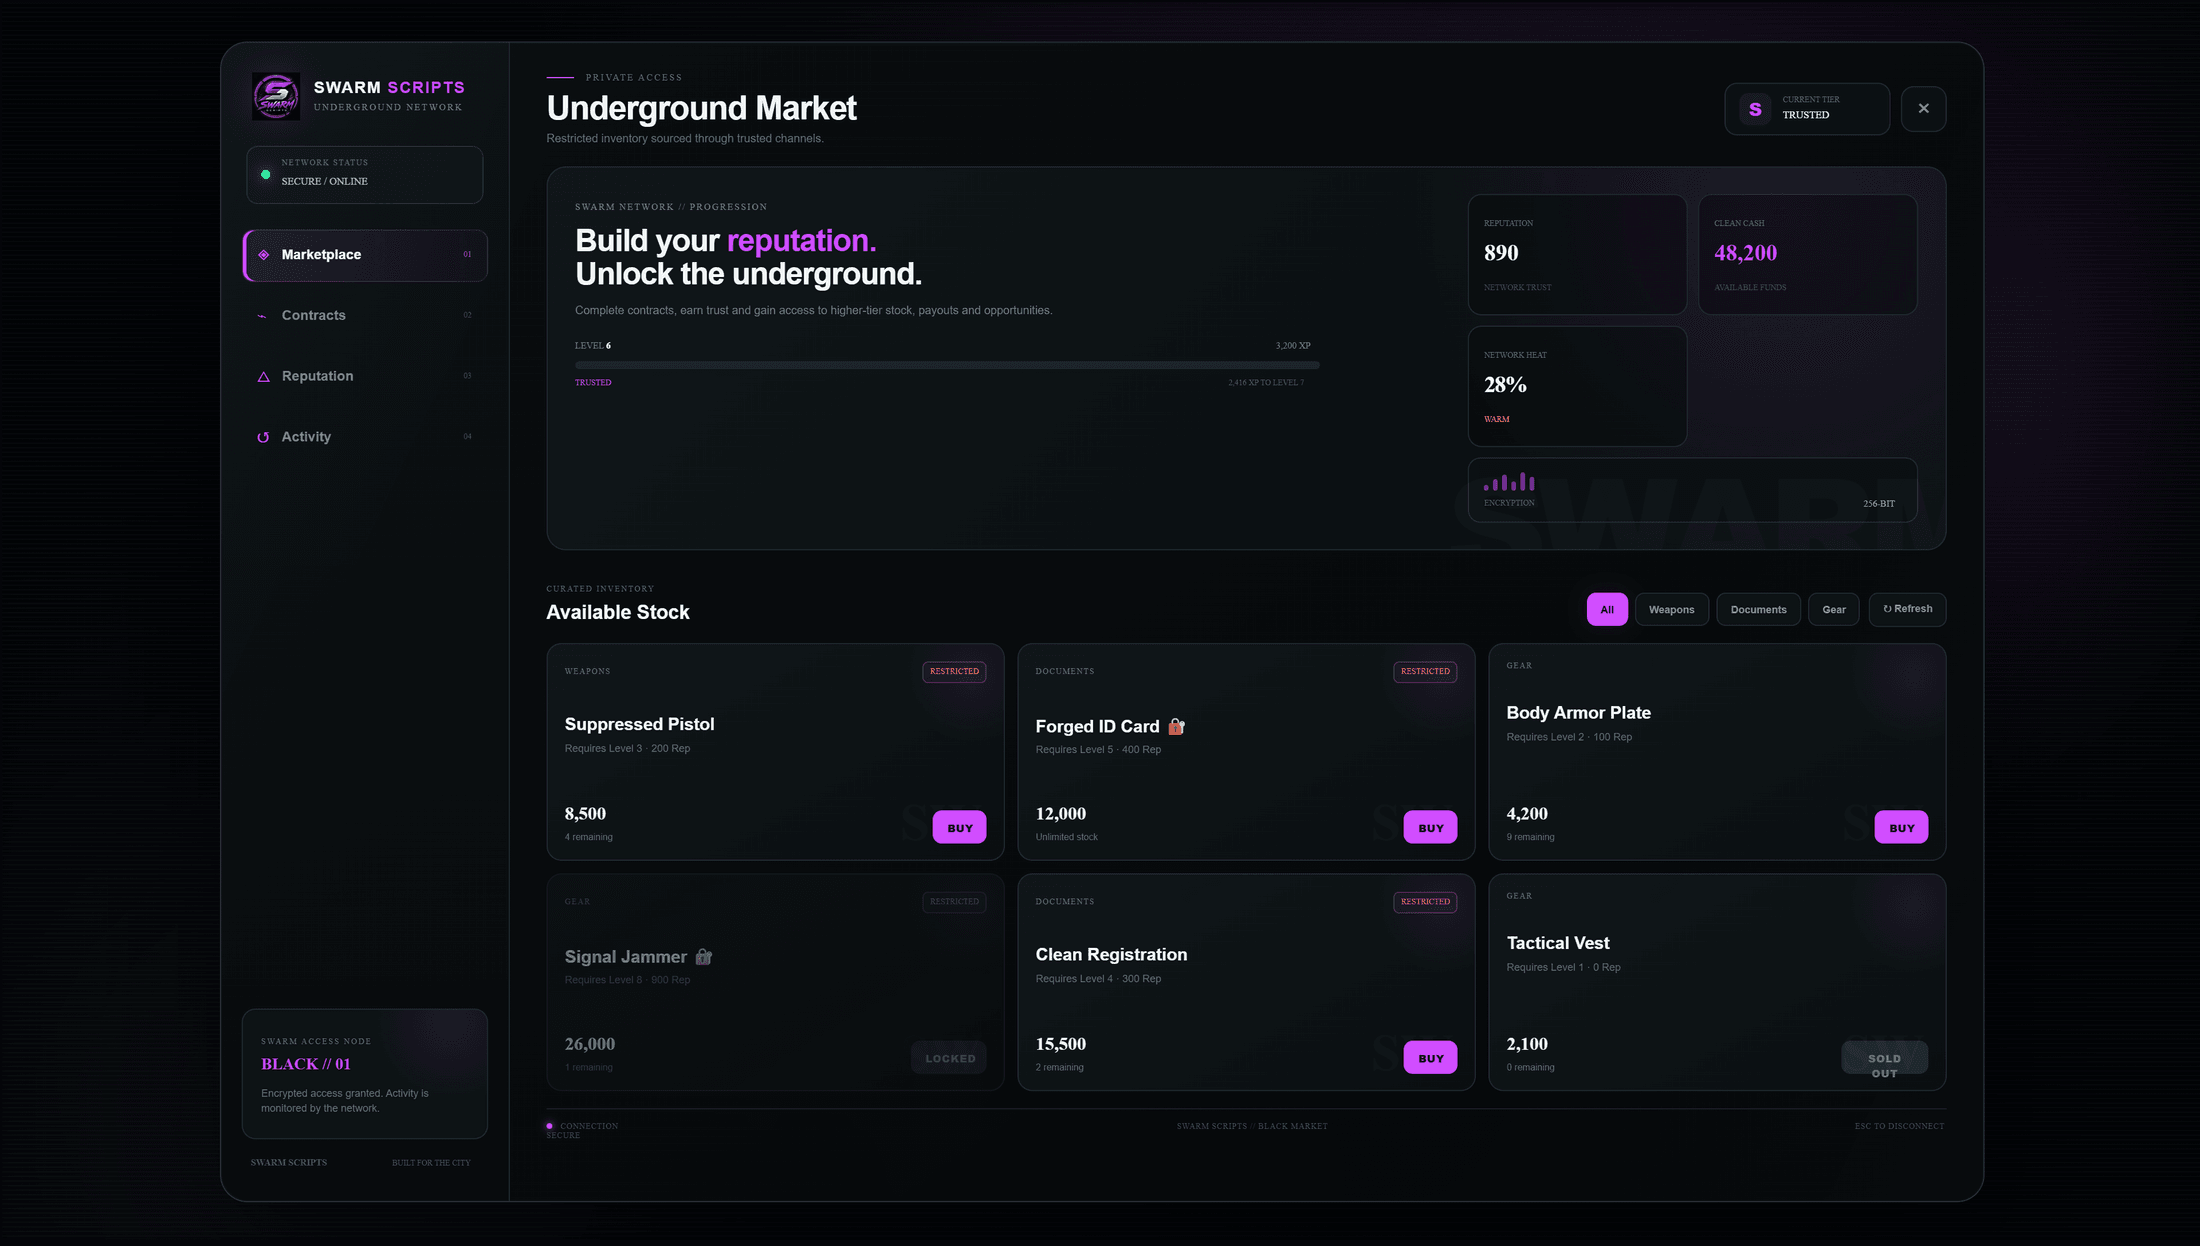Viewport: 2200px width, 1246px height.
Task: Refresh the available stock list
Action: coord(1907,609)
